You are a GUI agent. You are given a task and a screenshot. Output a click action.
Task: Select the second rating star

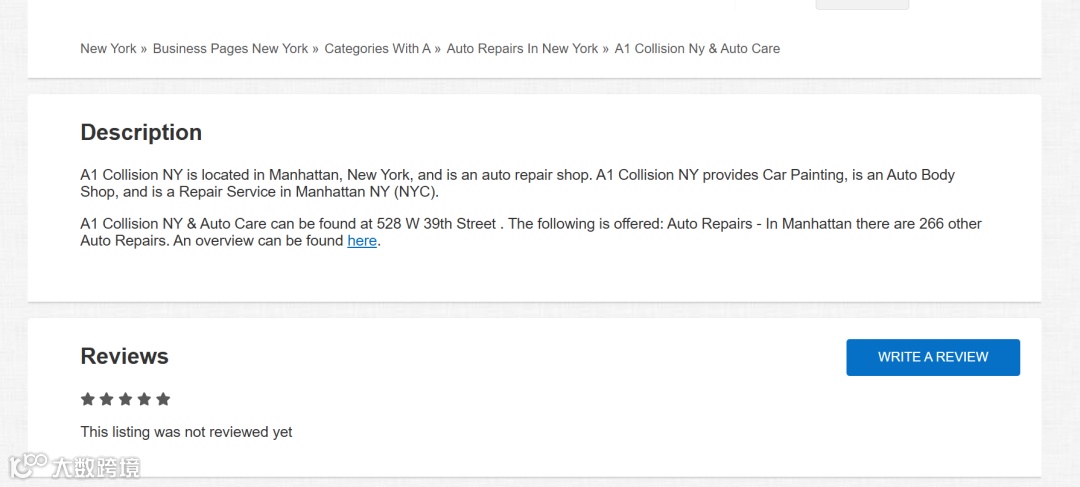(107, 399)
